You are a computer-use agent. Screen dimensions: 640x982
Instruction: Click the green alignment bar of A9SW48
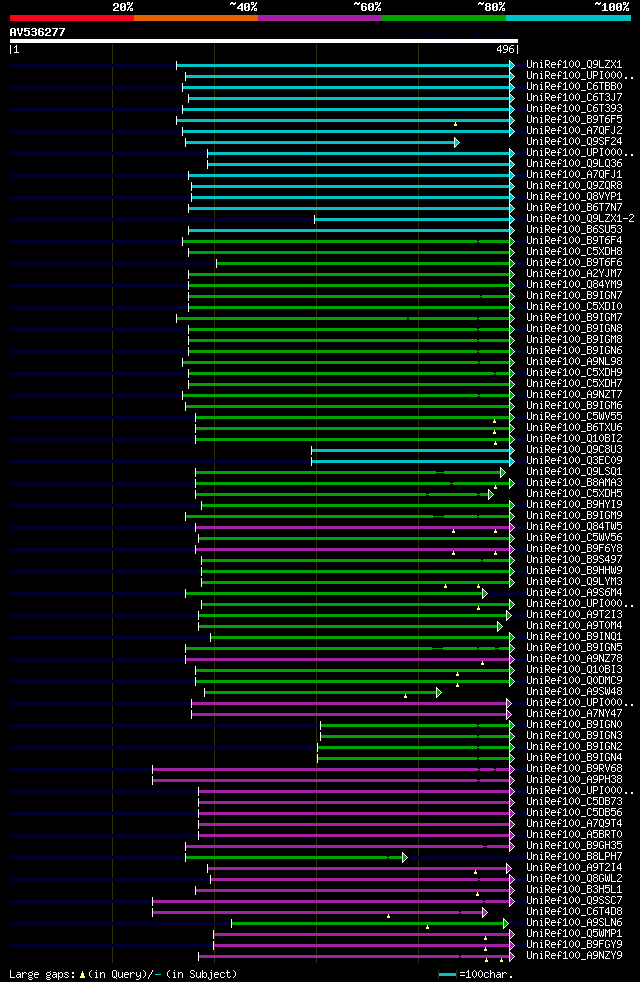coord(323,693)
